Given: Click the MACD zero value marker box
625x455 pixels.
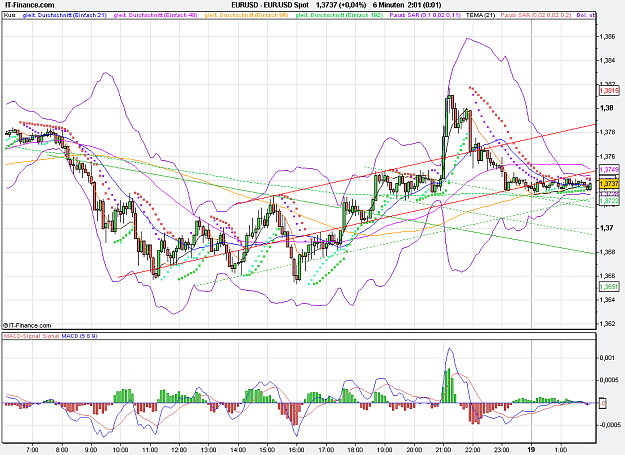Looking at the screenshot, I should (x=603, y=404).
